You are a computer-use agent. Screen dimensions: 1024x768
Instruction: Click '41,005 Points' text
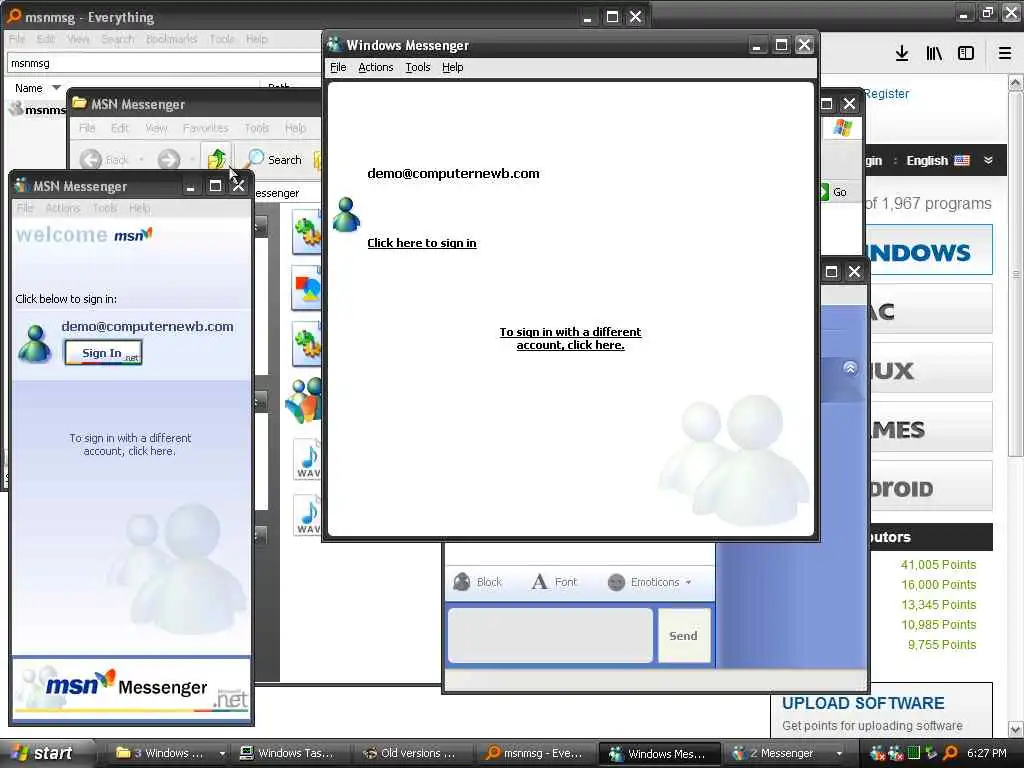(x=938, y=564)
